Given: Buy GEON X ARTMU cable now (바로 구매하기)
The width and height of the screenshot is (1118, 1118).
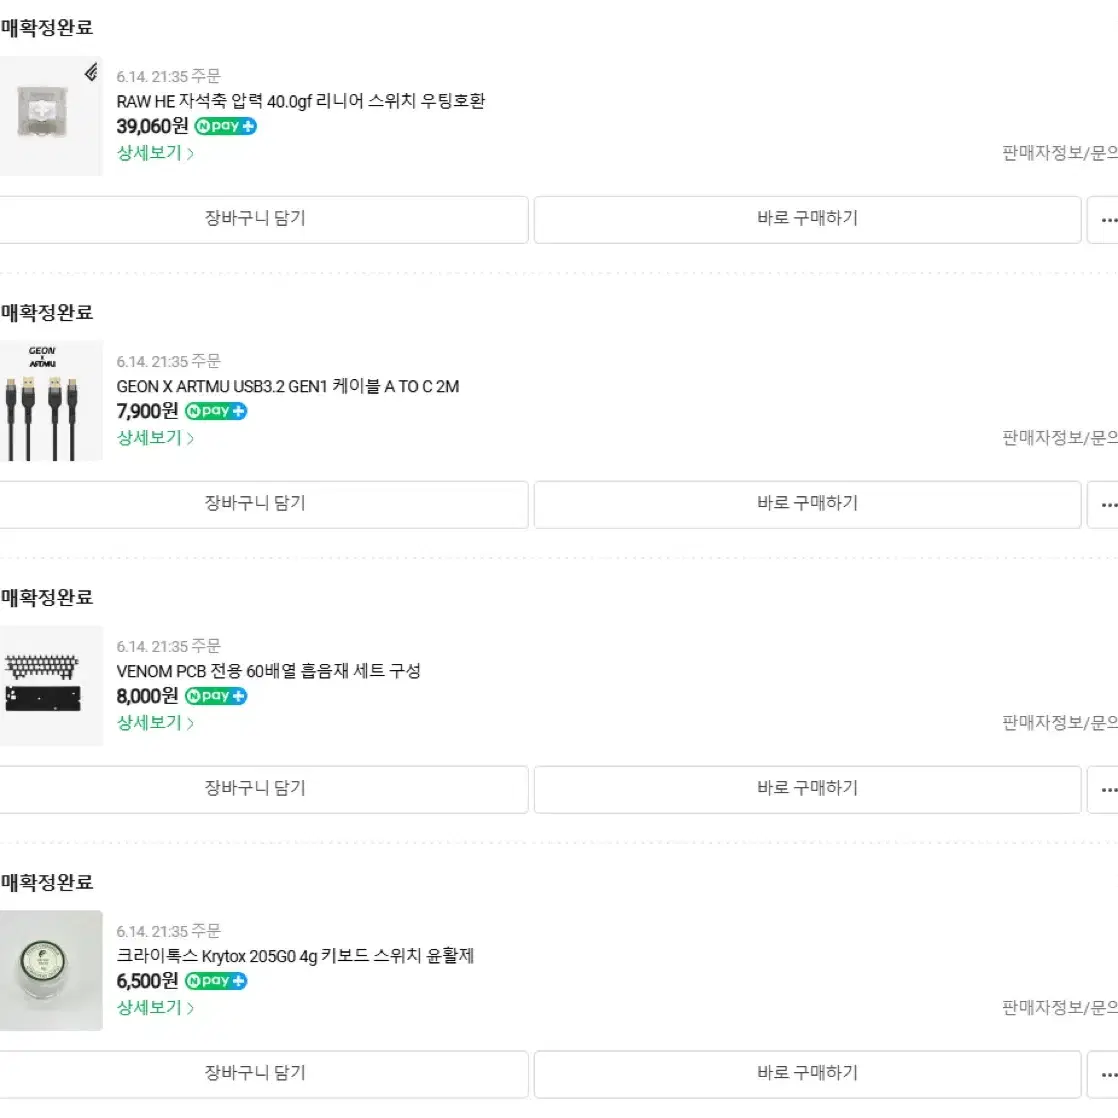Looking at the screenshot, I should pyautogui.click(x=807, y=504).
